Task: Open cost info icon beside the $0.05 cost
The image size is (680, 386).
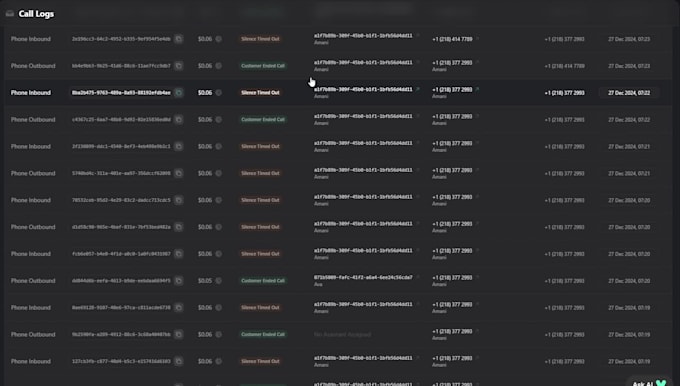Action: [x=219, y=281]
